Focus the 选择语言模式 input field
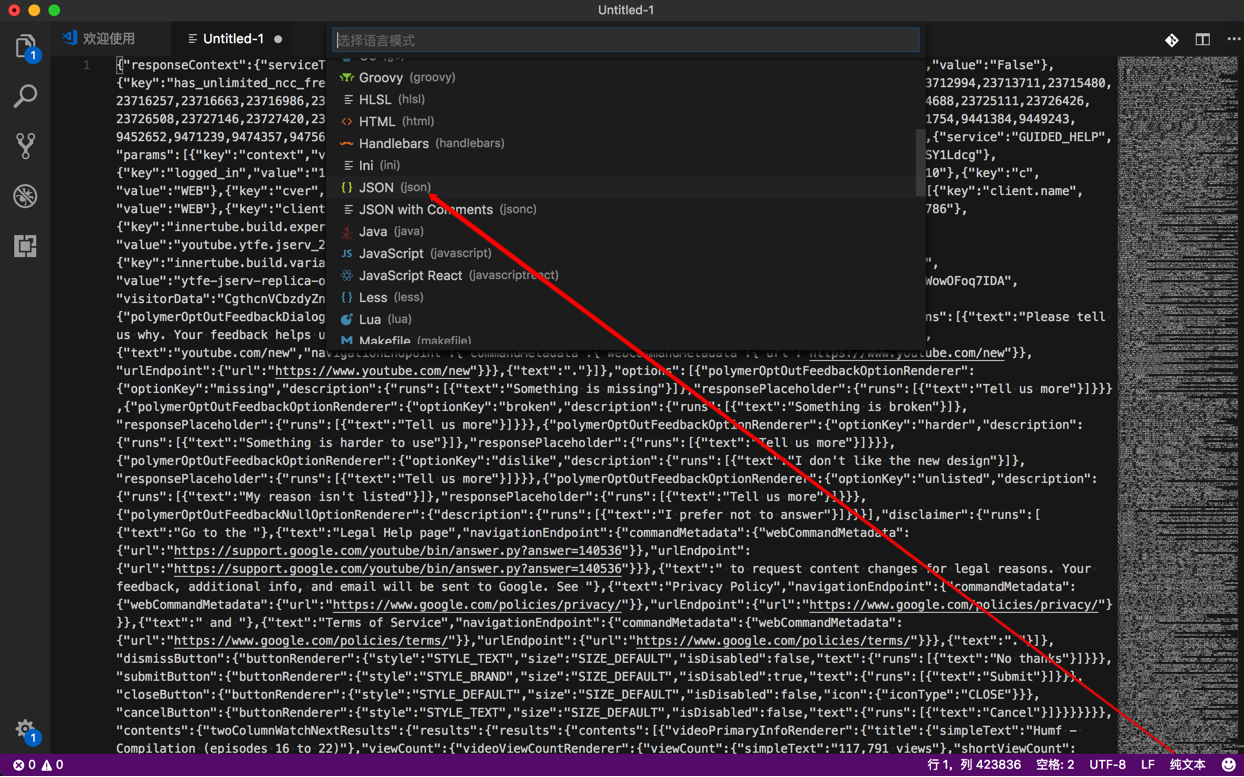The width and height of the screenshot is (1244, 777). click(x=626, y=40)
